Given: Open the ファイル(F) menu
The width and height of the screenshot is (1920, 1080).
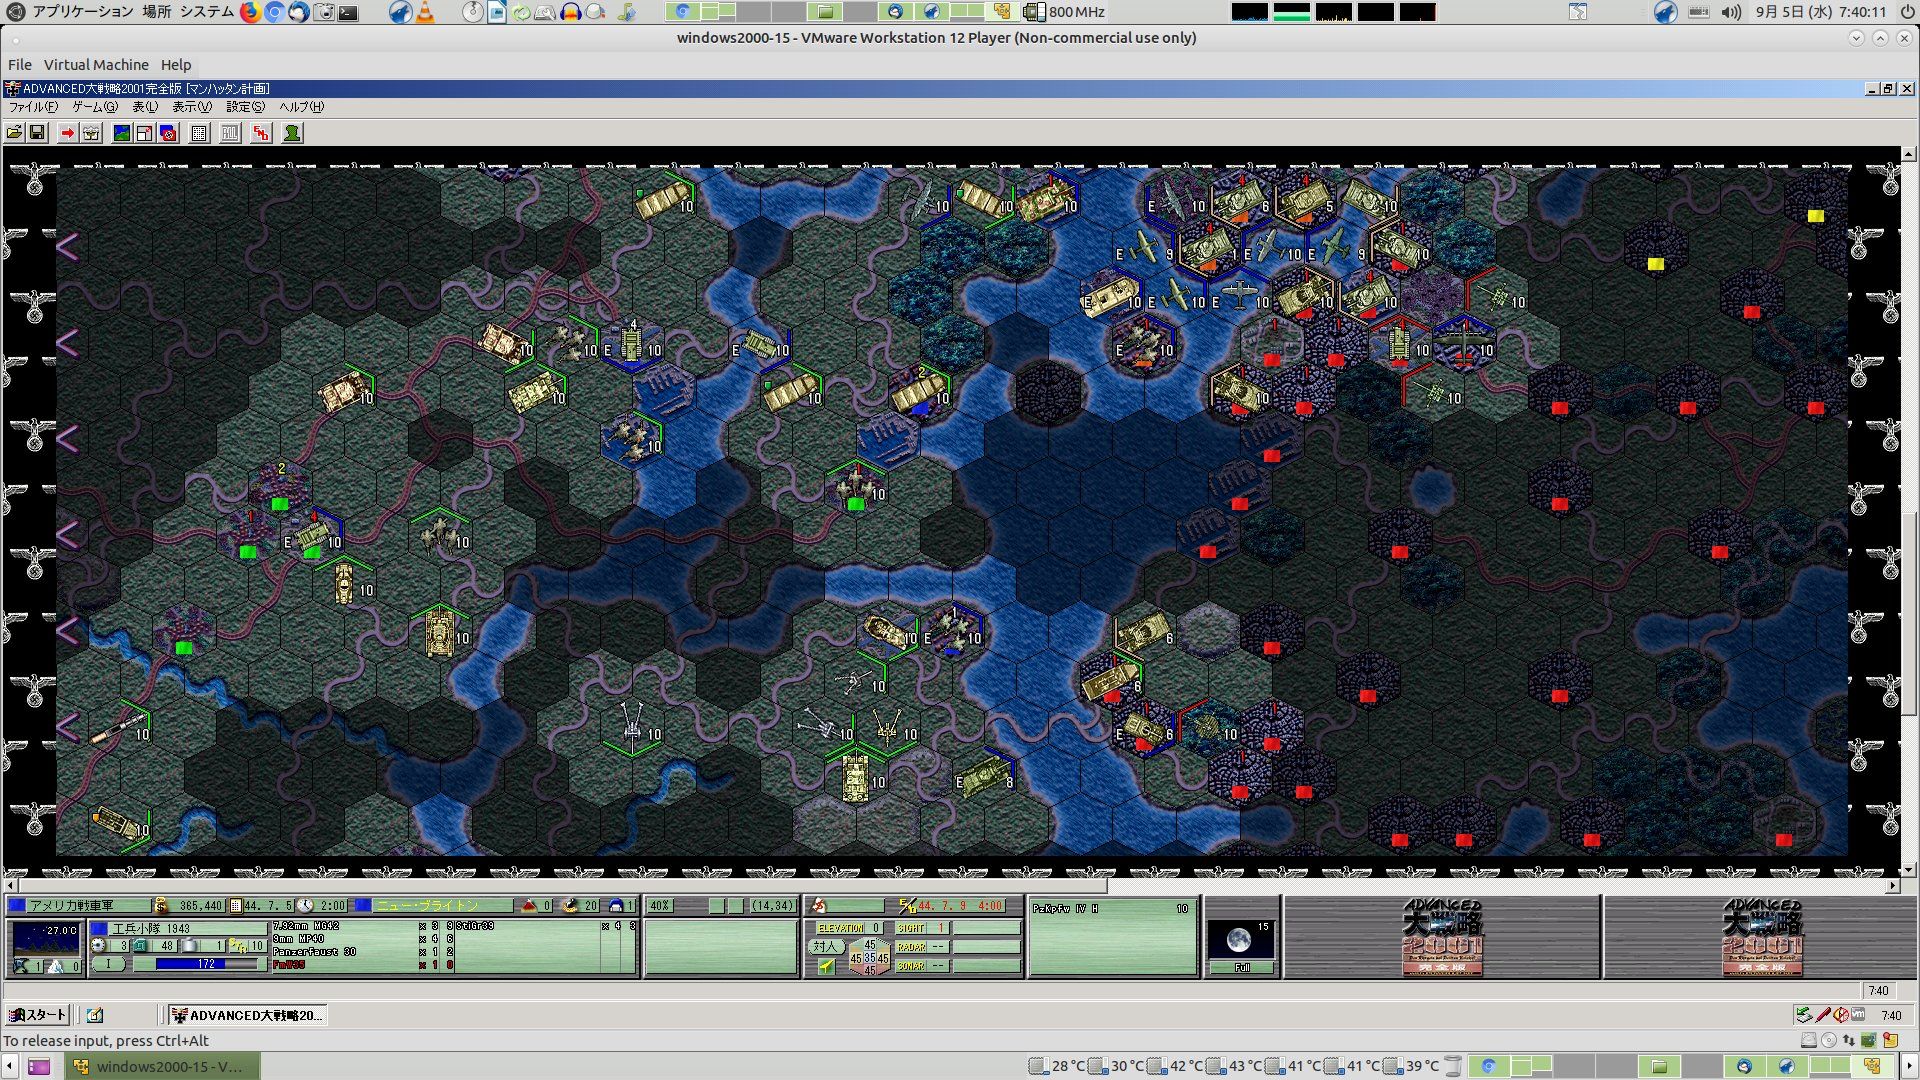Looking at the screenshot, I should click(33, 107).
